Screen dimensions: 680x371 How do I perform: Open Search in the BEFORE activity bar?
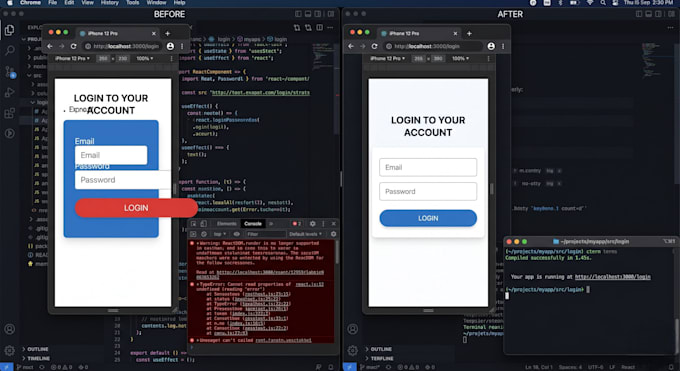10,51
